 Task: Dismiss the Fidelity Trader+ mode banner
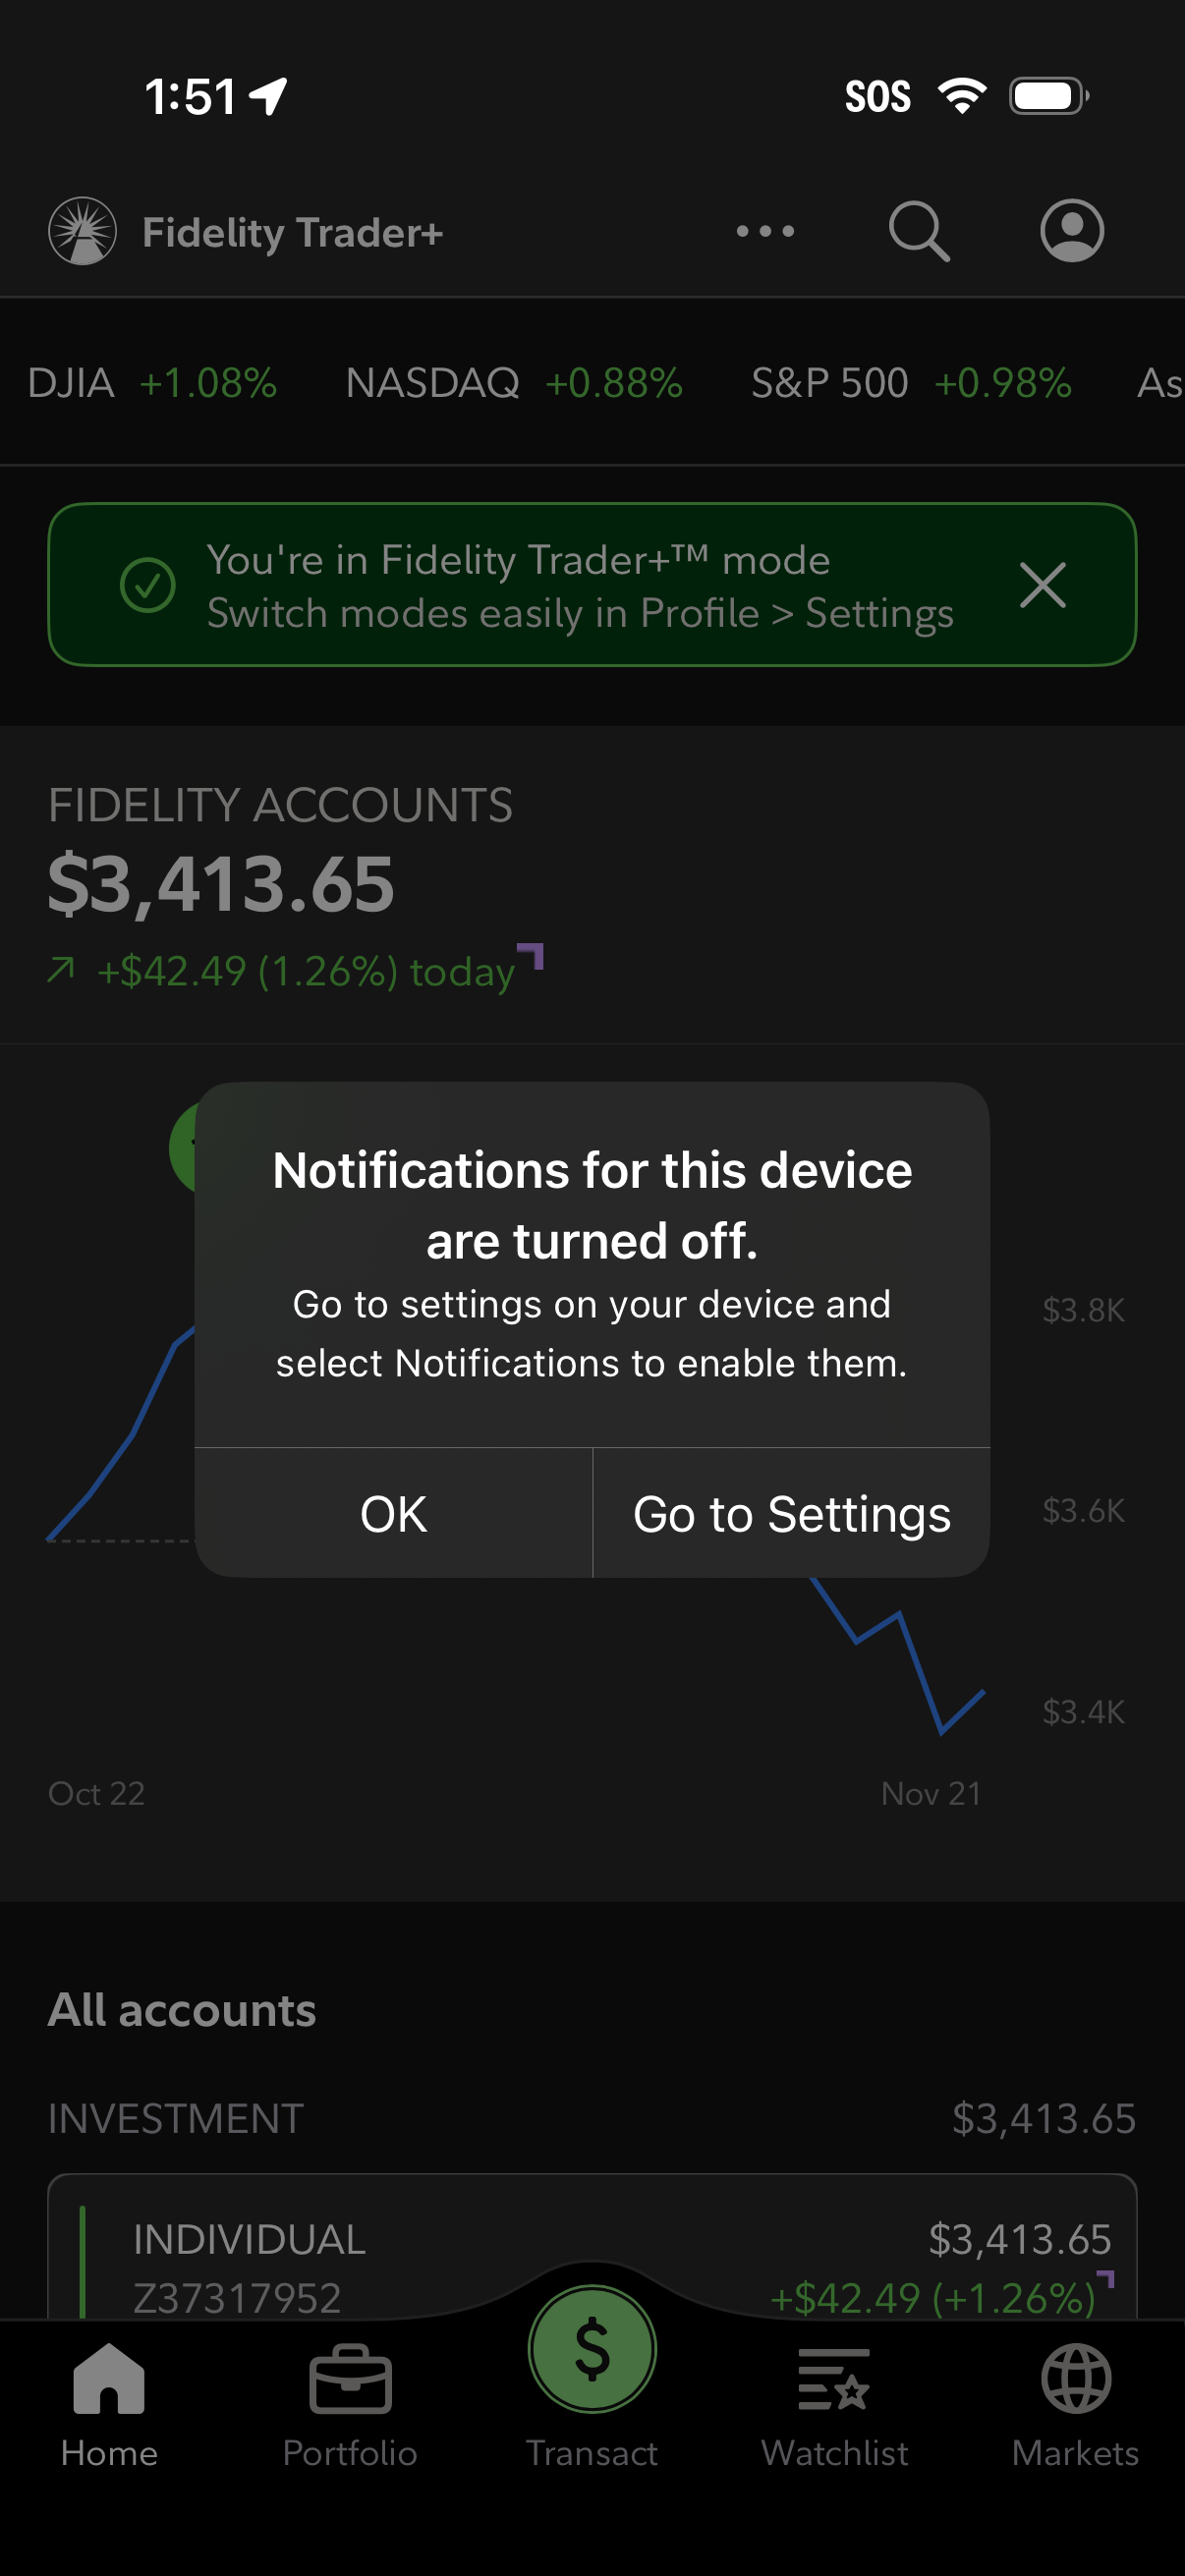click(1043, 587)
